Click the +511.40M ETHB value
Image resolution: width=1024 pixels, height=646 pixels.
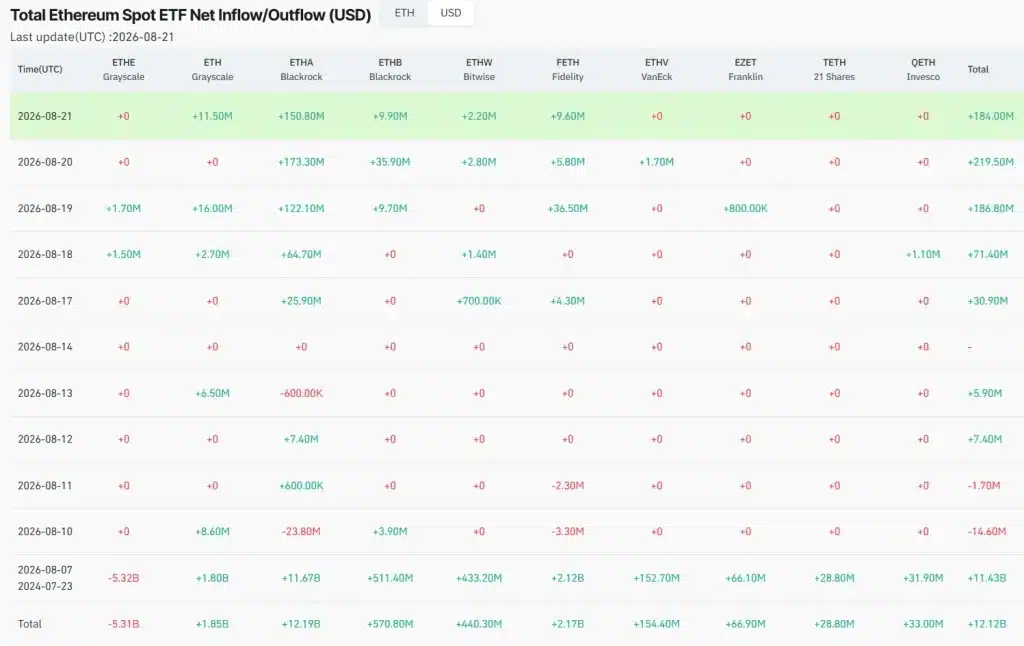click(390, 578)
